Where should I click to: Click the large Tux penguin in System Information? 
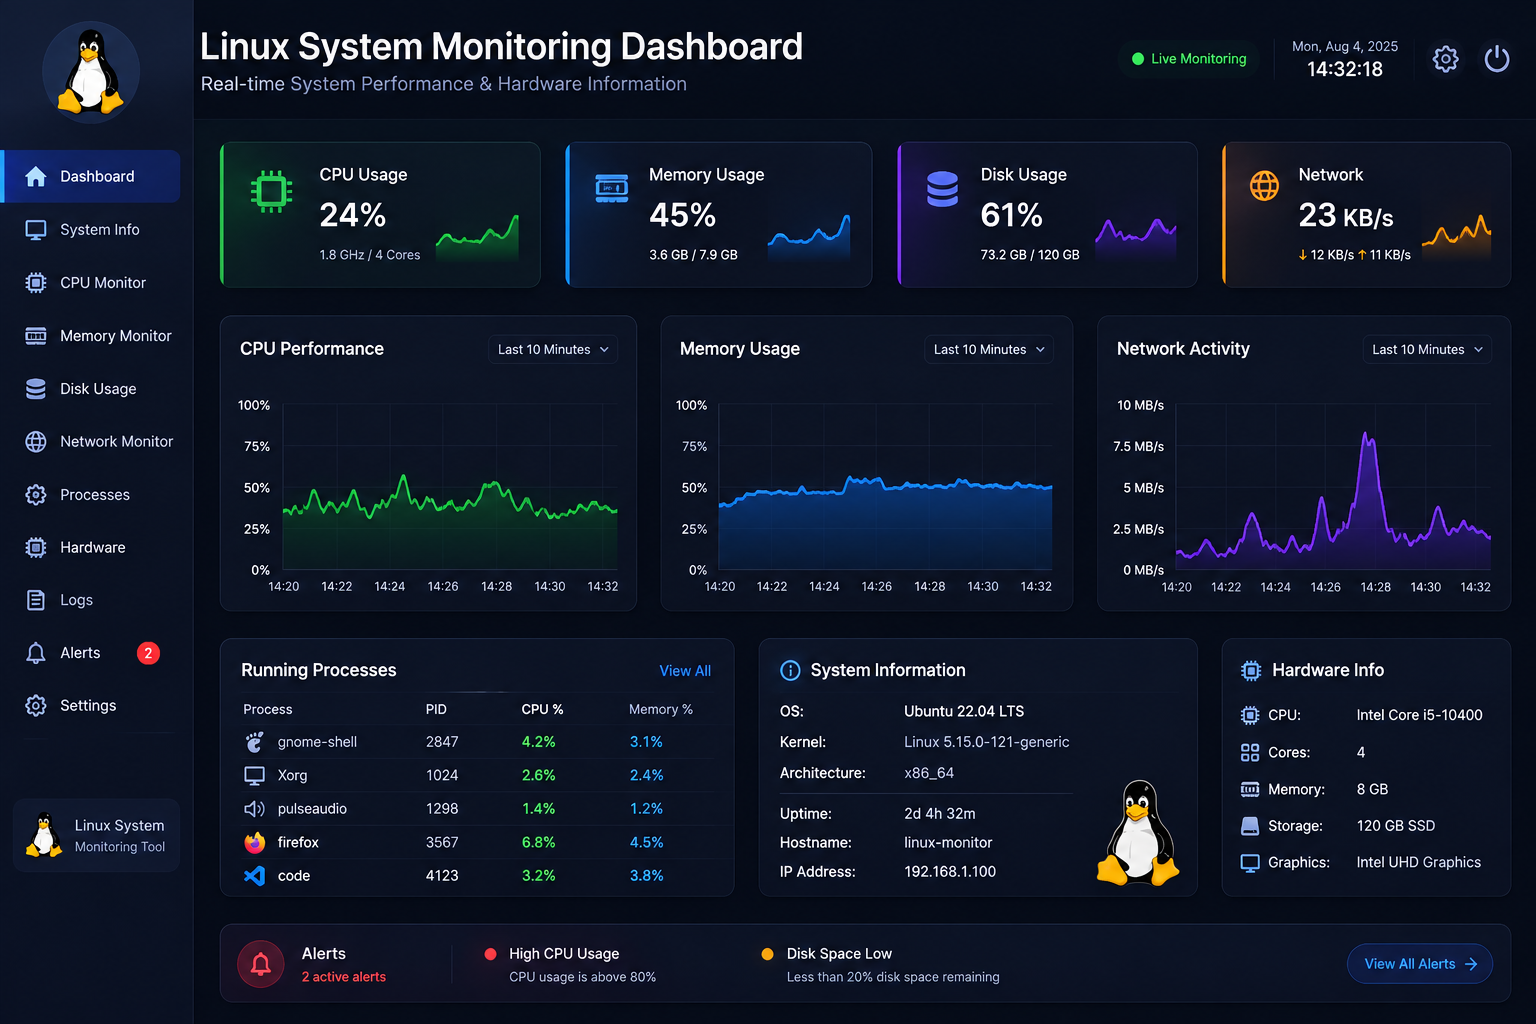point(1138,832)
